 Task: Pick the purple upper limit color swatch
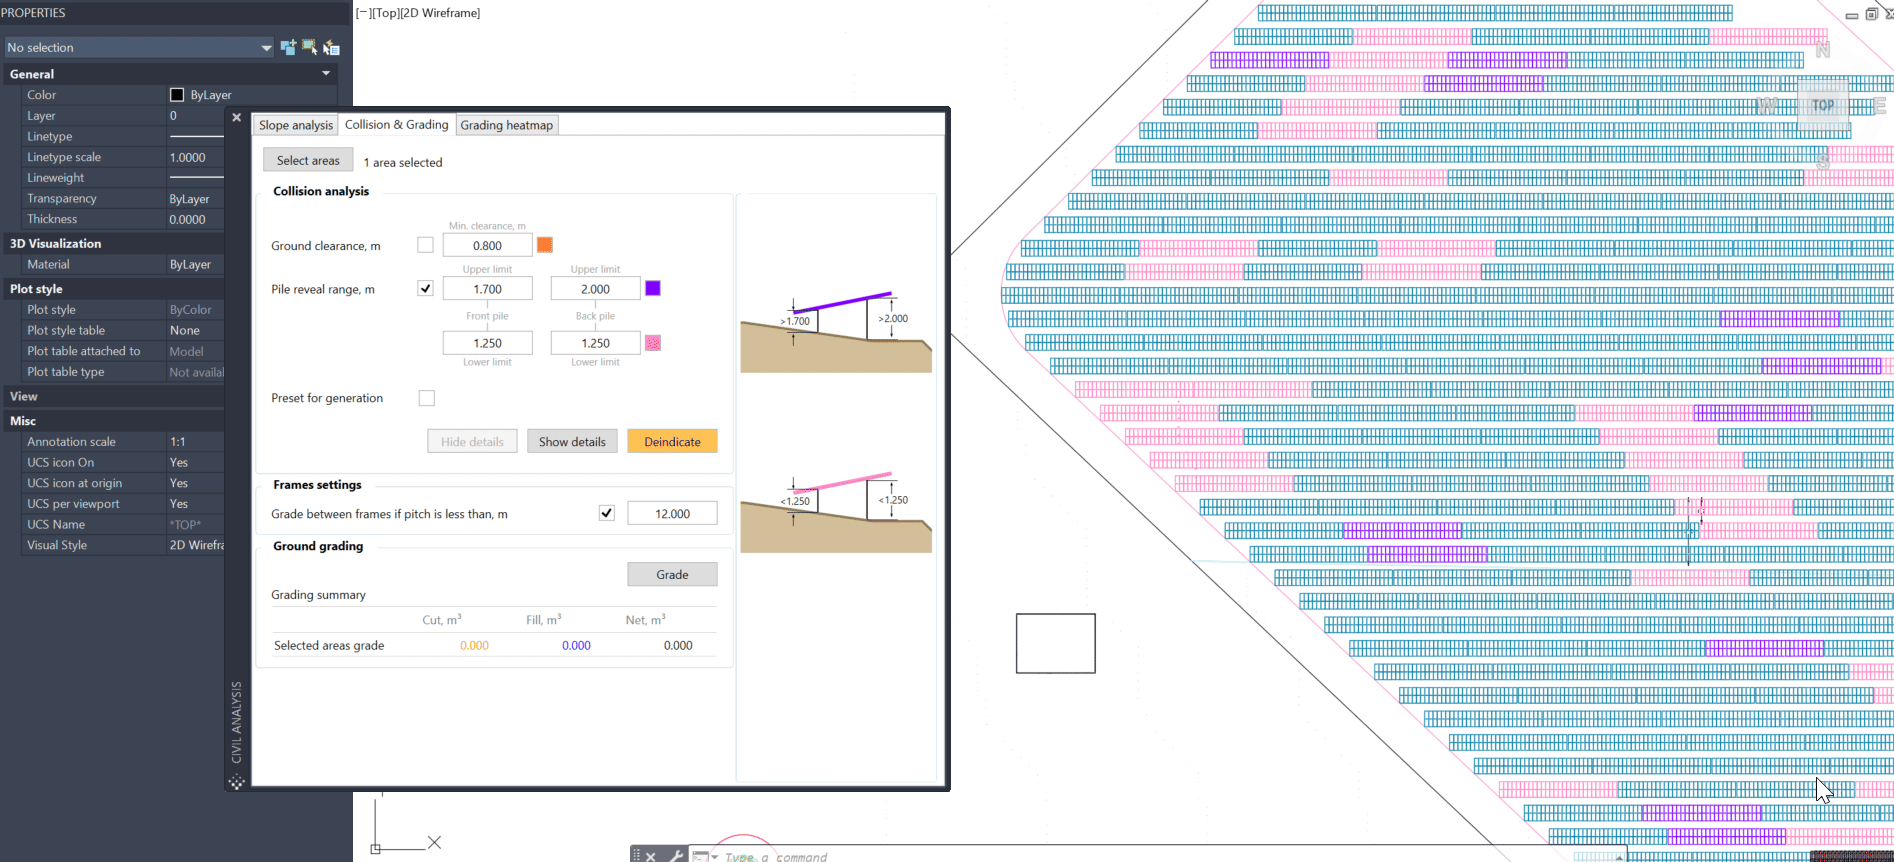pos(653,288)
